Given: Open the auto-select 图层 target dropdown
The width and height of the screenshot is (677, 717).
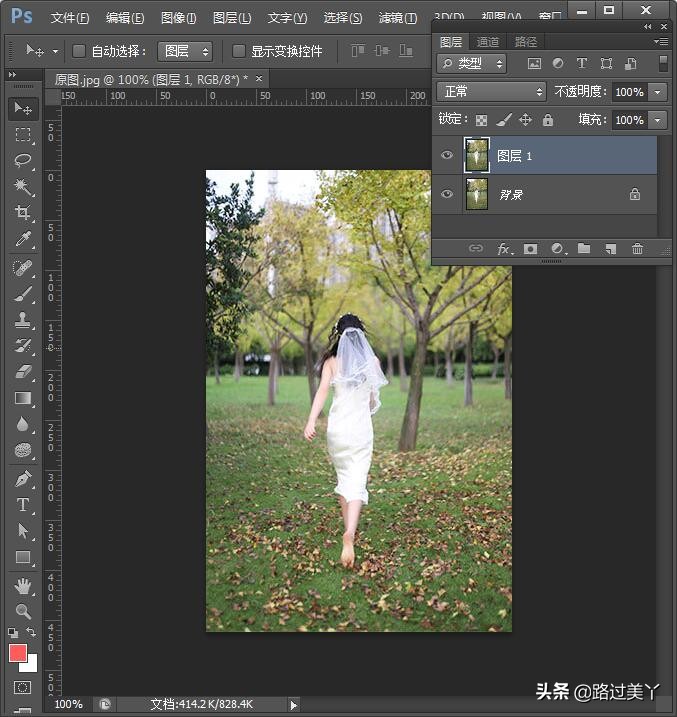Looking at the screenshot, I should [x=185, y=51].
